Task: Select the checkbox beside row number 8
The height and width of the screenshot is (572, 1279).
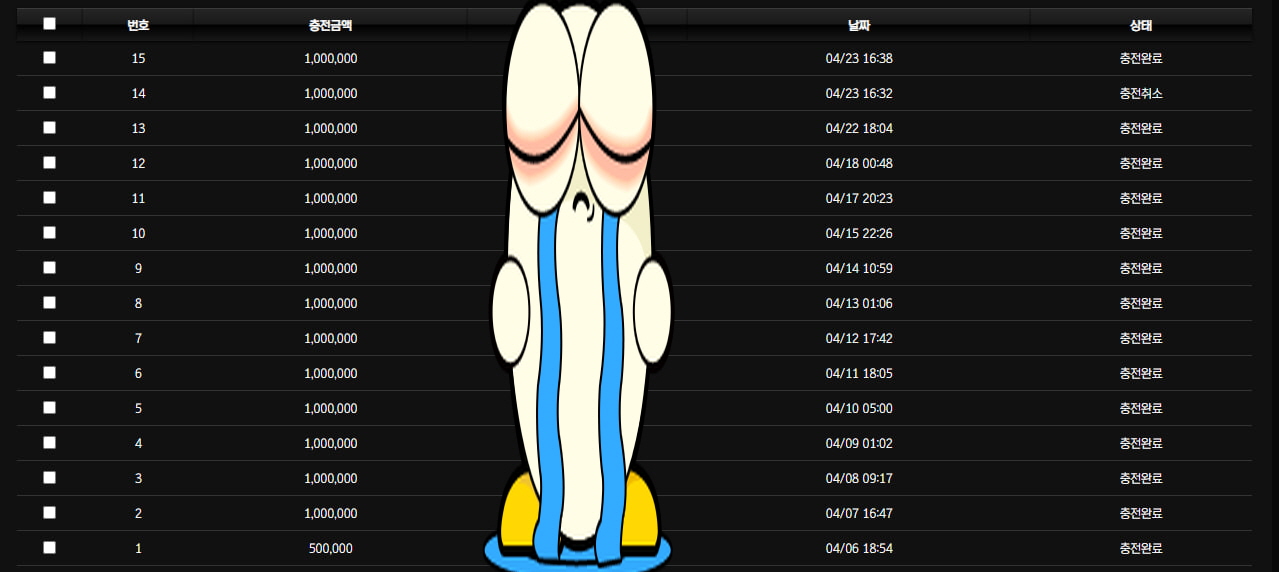Action: 50,303
